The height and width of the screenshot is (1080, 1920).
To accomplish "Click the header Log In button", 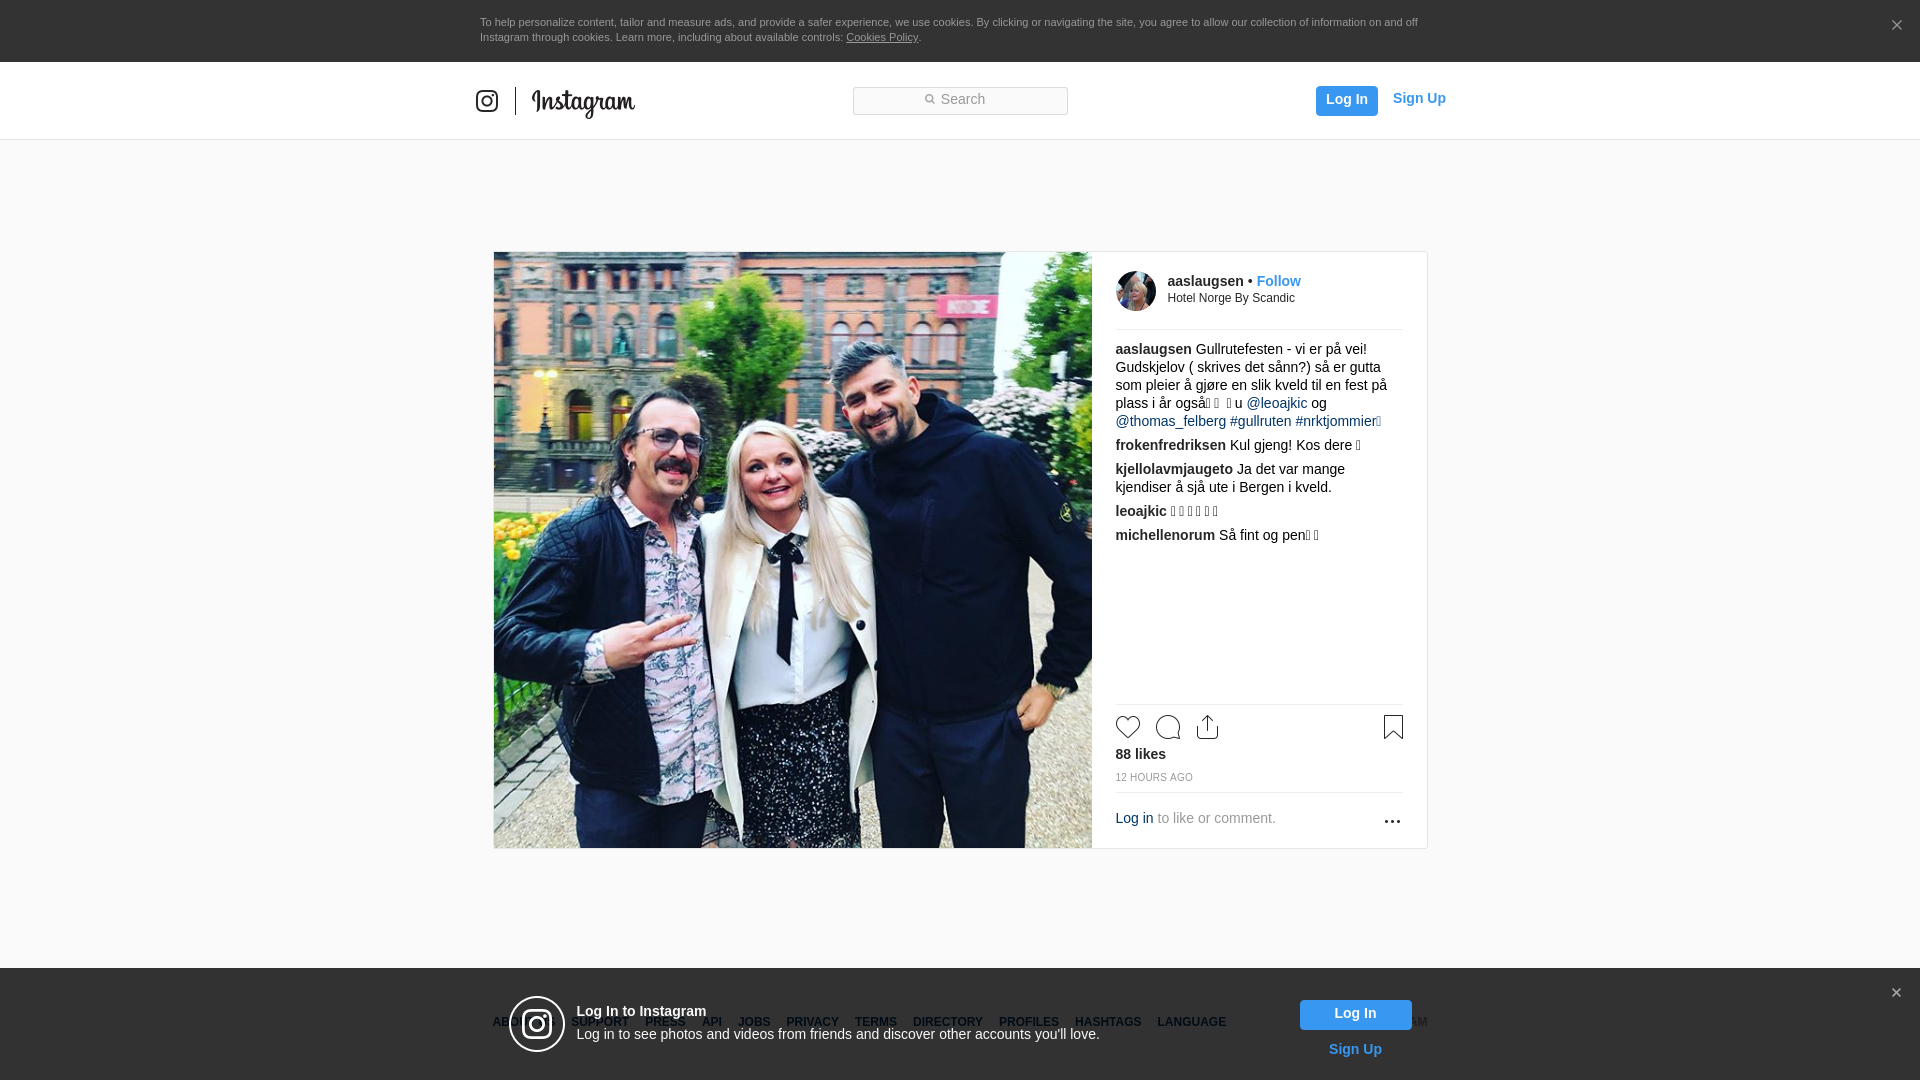I will 1346,101.
